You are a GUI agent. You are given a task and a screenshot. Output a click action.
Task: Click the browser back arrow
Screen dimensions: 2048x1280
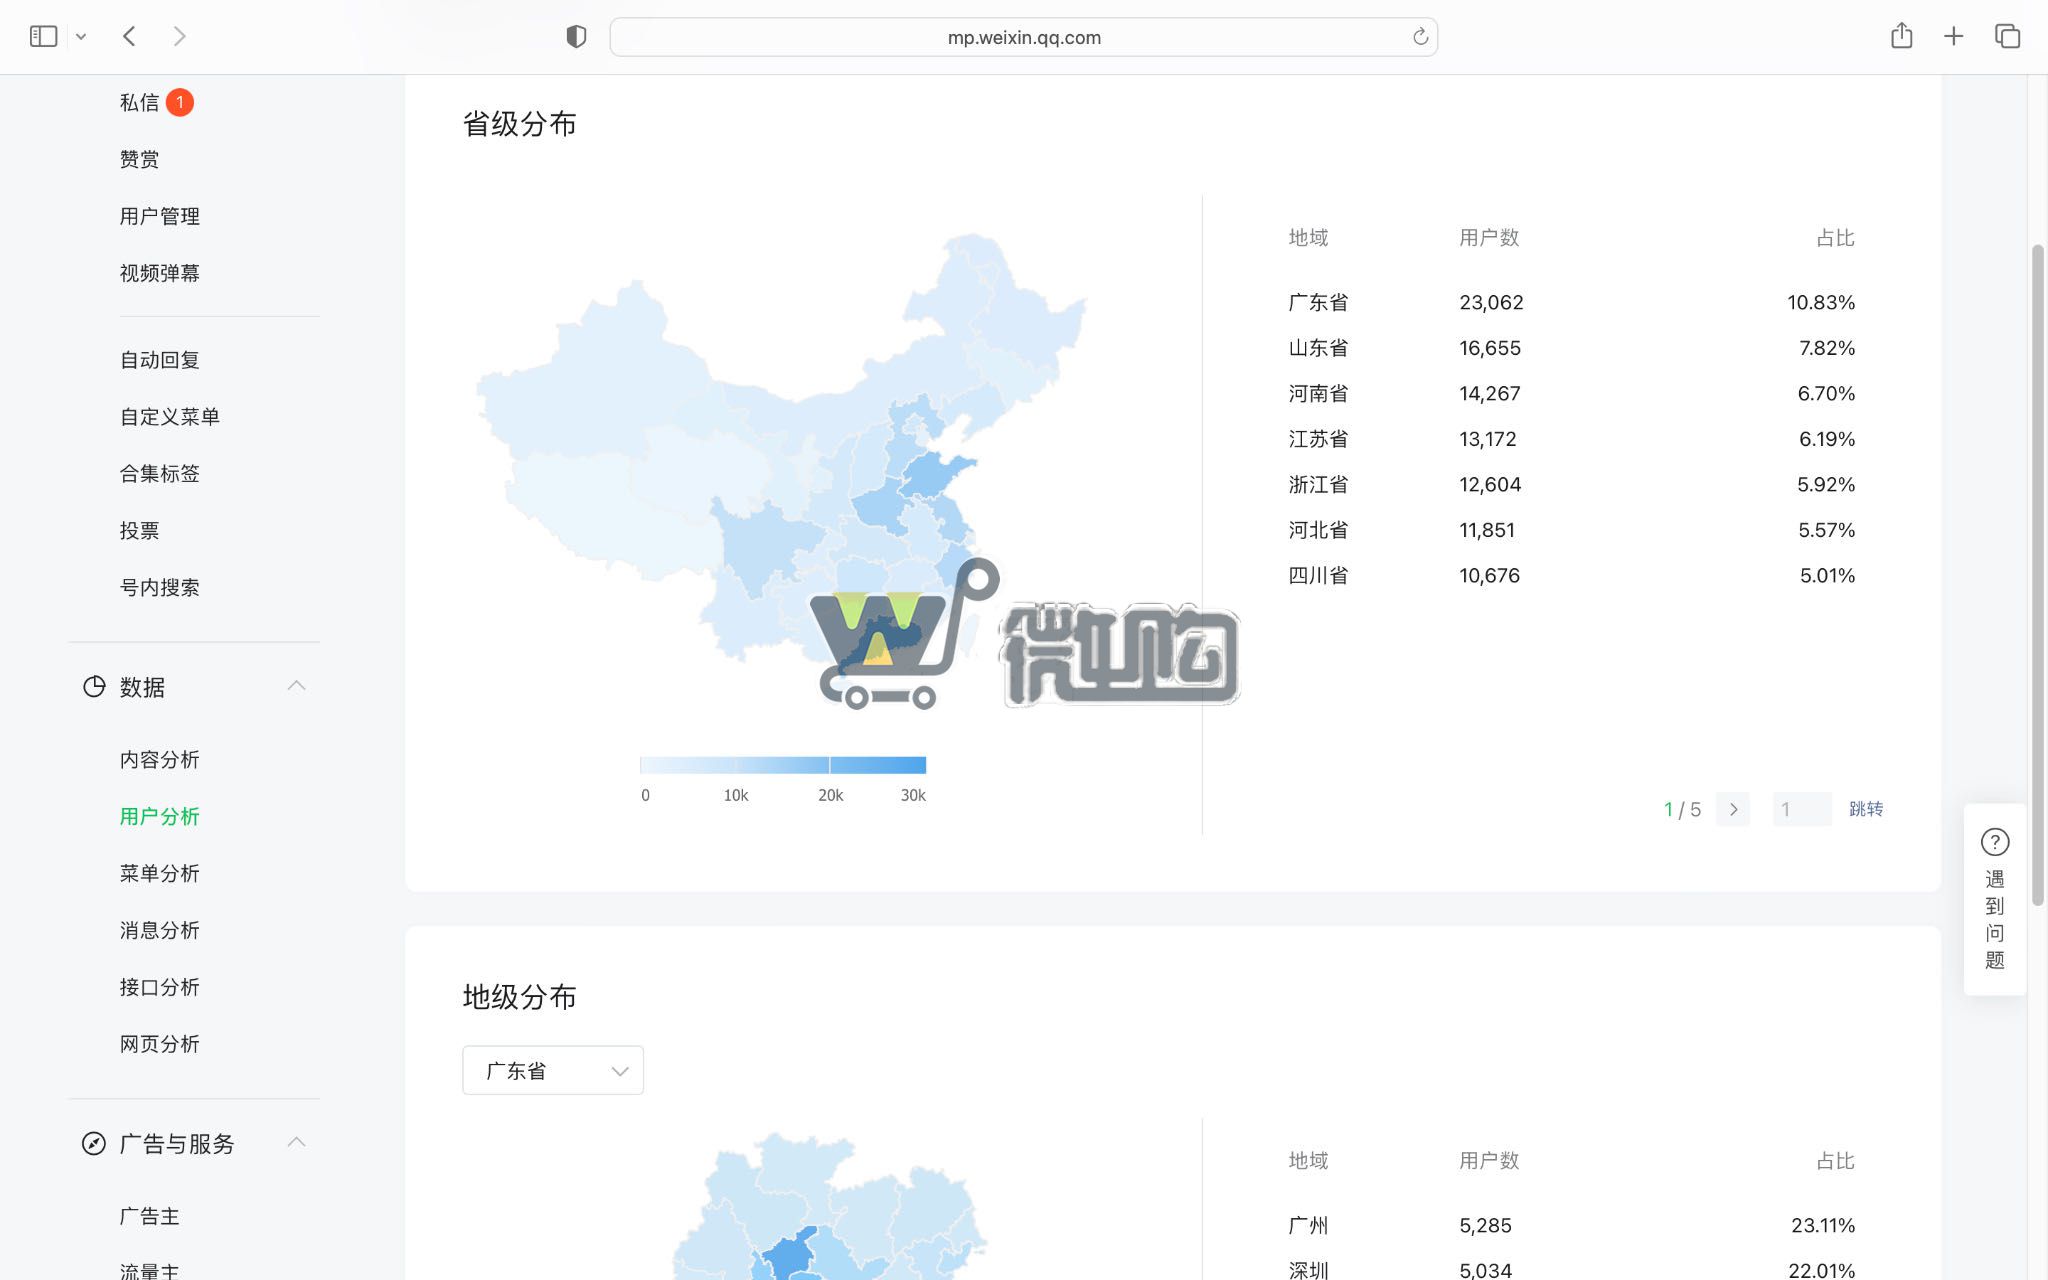[129, 36]
